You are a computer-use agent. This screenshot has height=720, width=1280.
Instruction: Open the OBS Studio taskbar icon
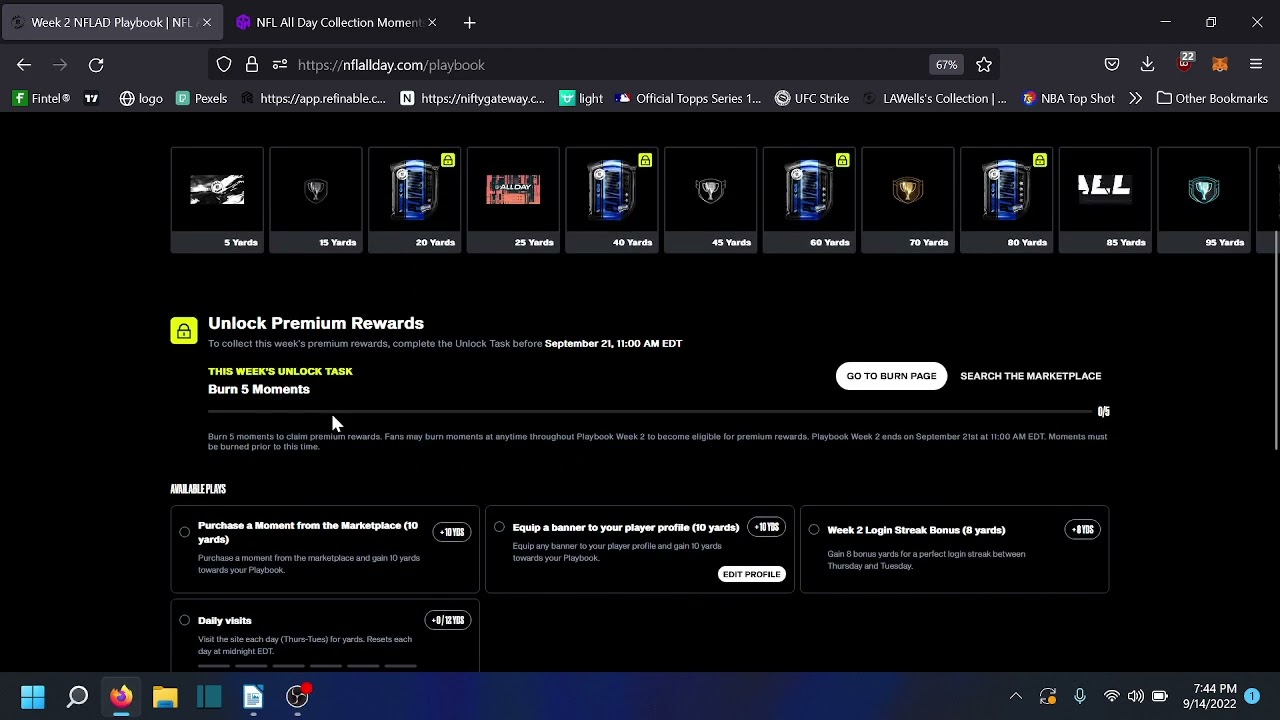(x=297, y=697)
